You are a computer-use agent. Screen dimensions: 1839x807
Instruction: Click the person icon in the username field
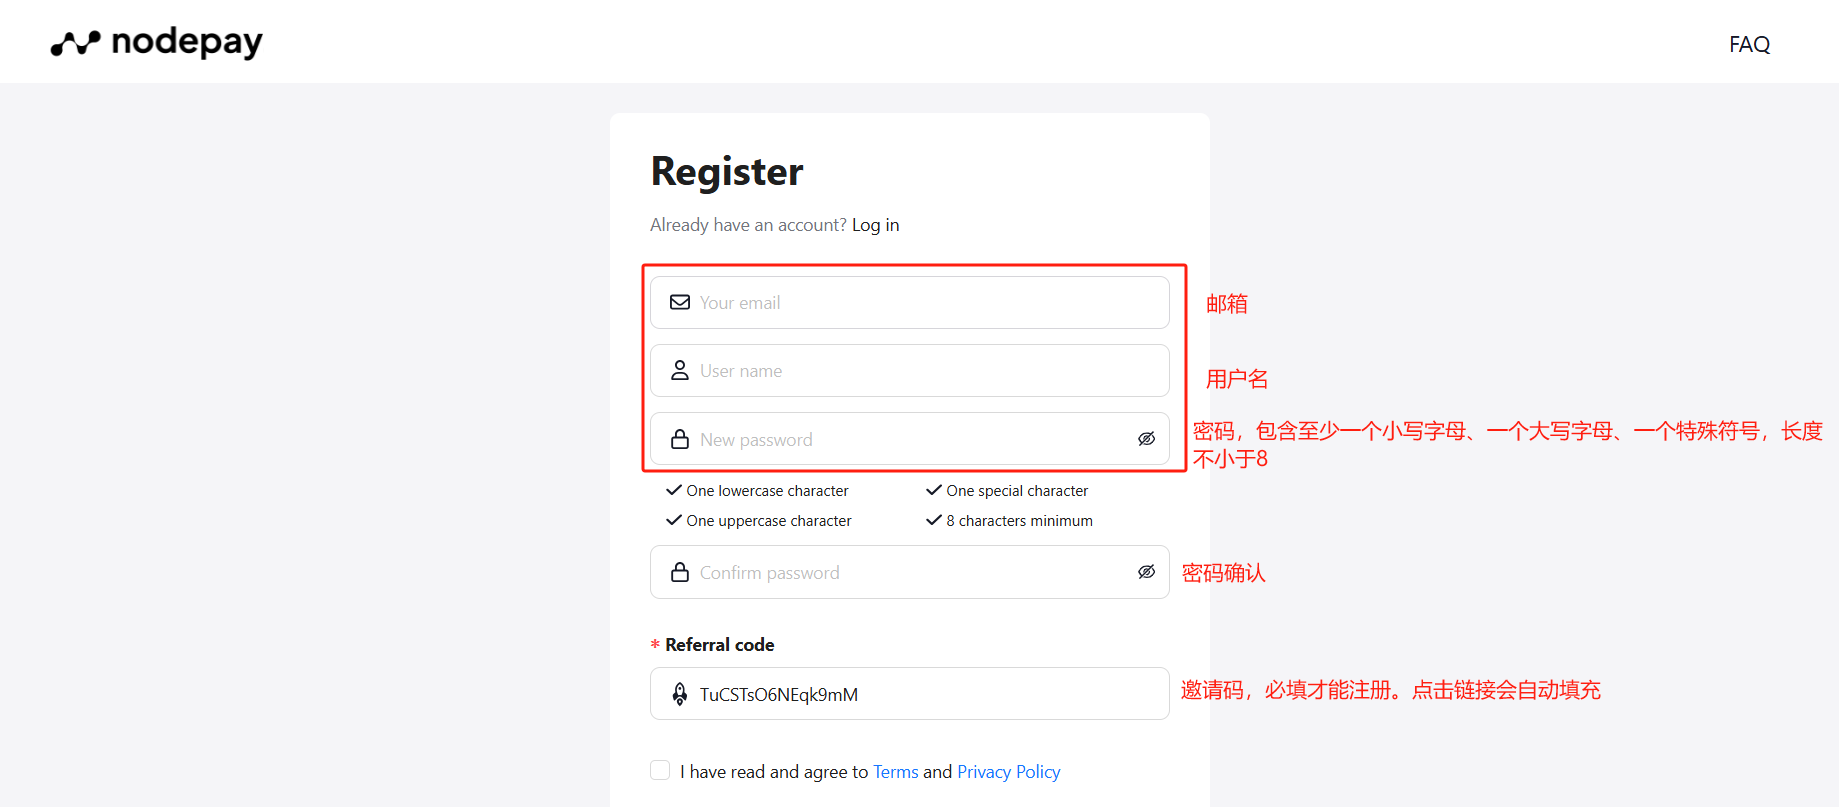[x=680, y=370]
